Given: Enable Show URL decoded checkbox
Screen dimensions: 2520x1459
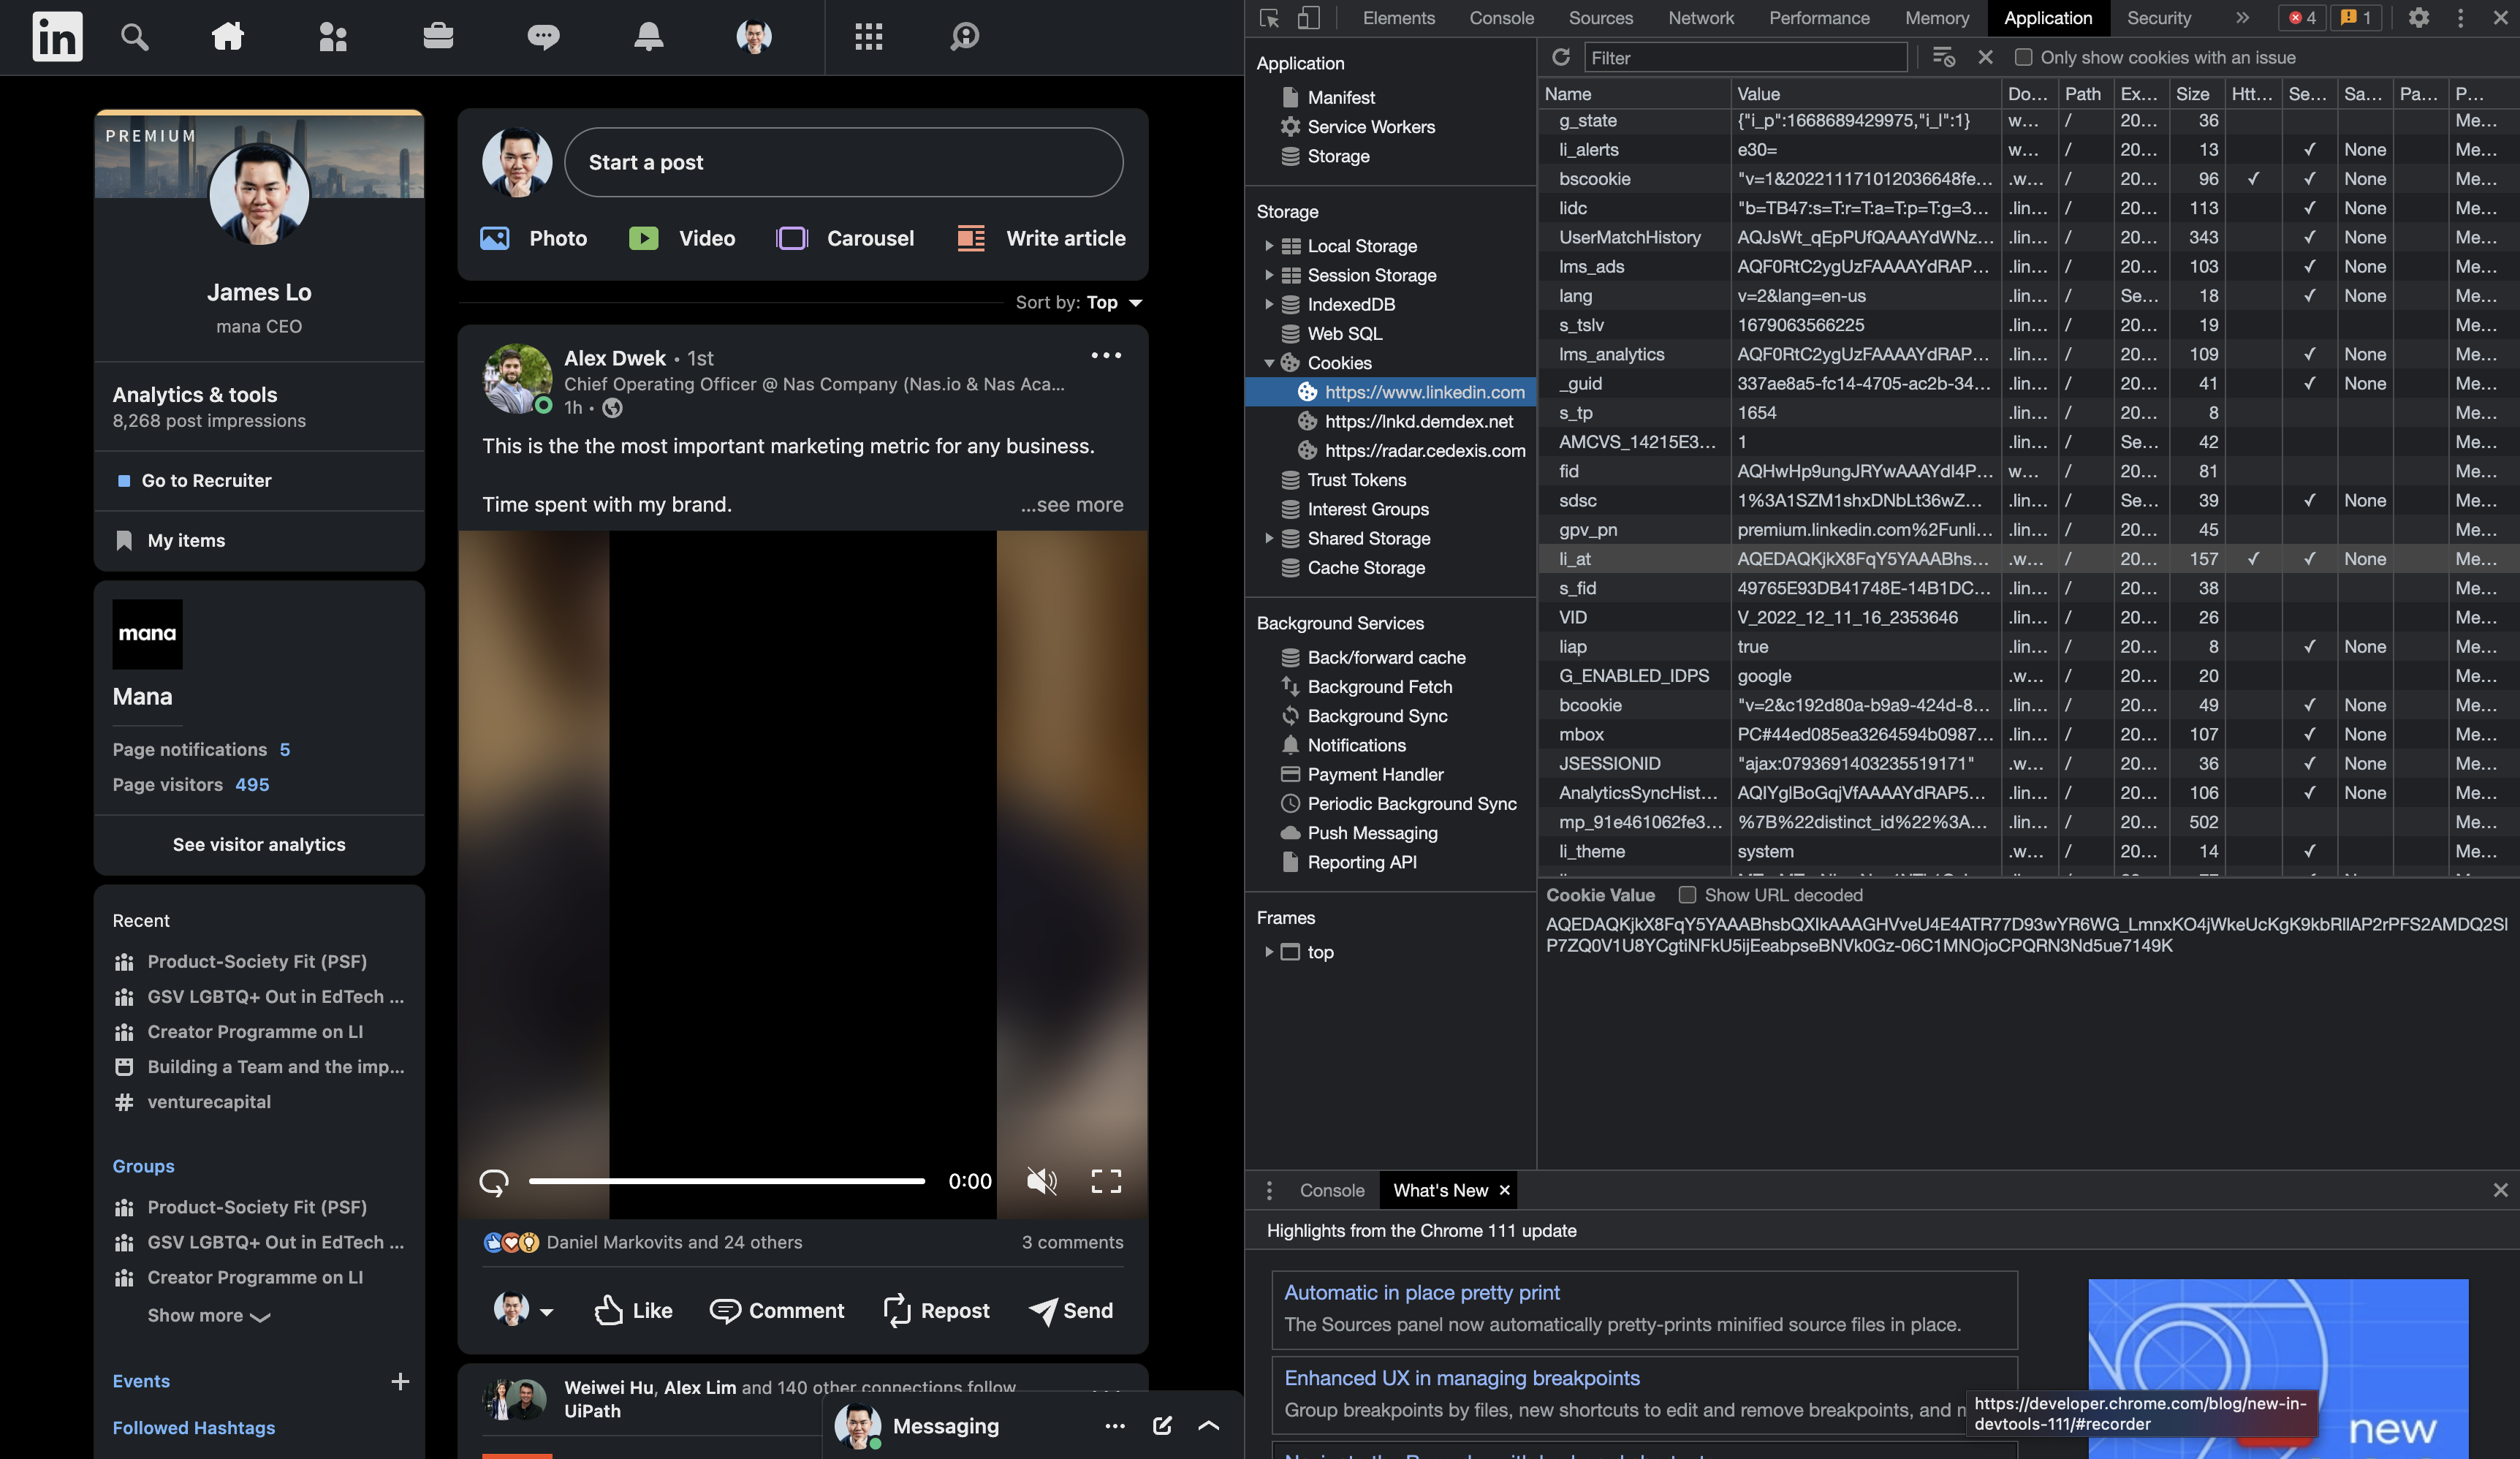Looking at the screenshot, I should click(x=1687, y=895).
